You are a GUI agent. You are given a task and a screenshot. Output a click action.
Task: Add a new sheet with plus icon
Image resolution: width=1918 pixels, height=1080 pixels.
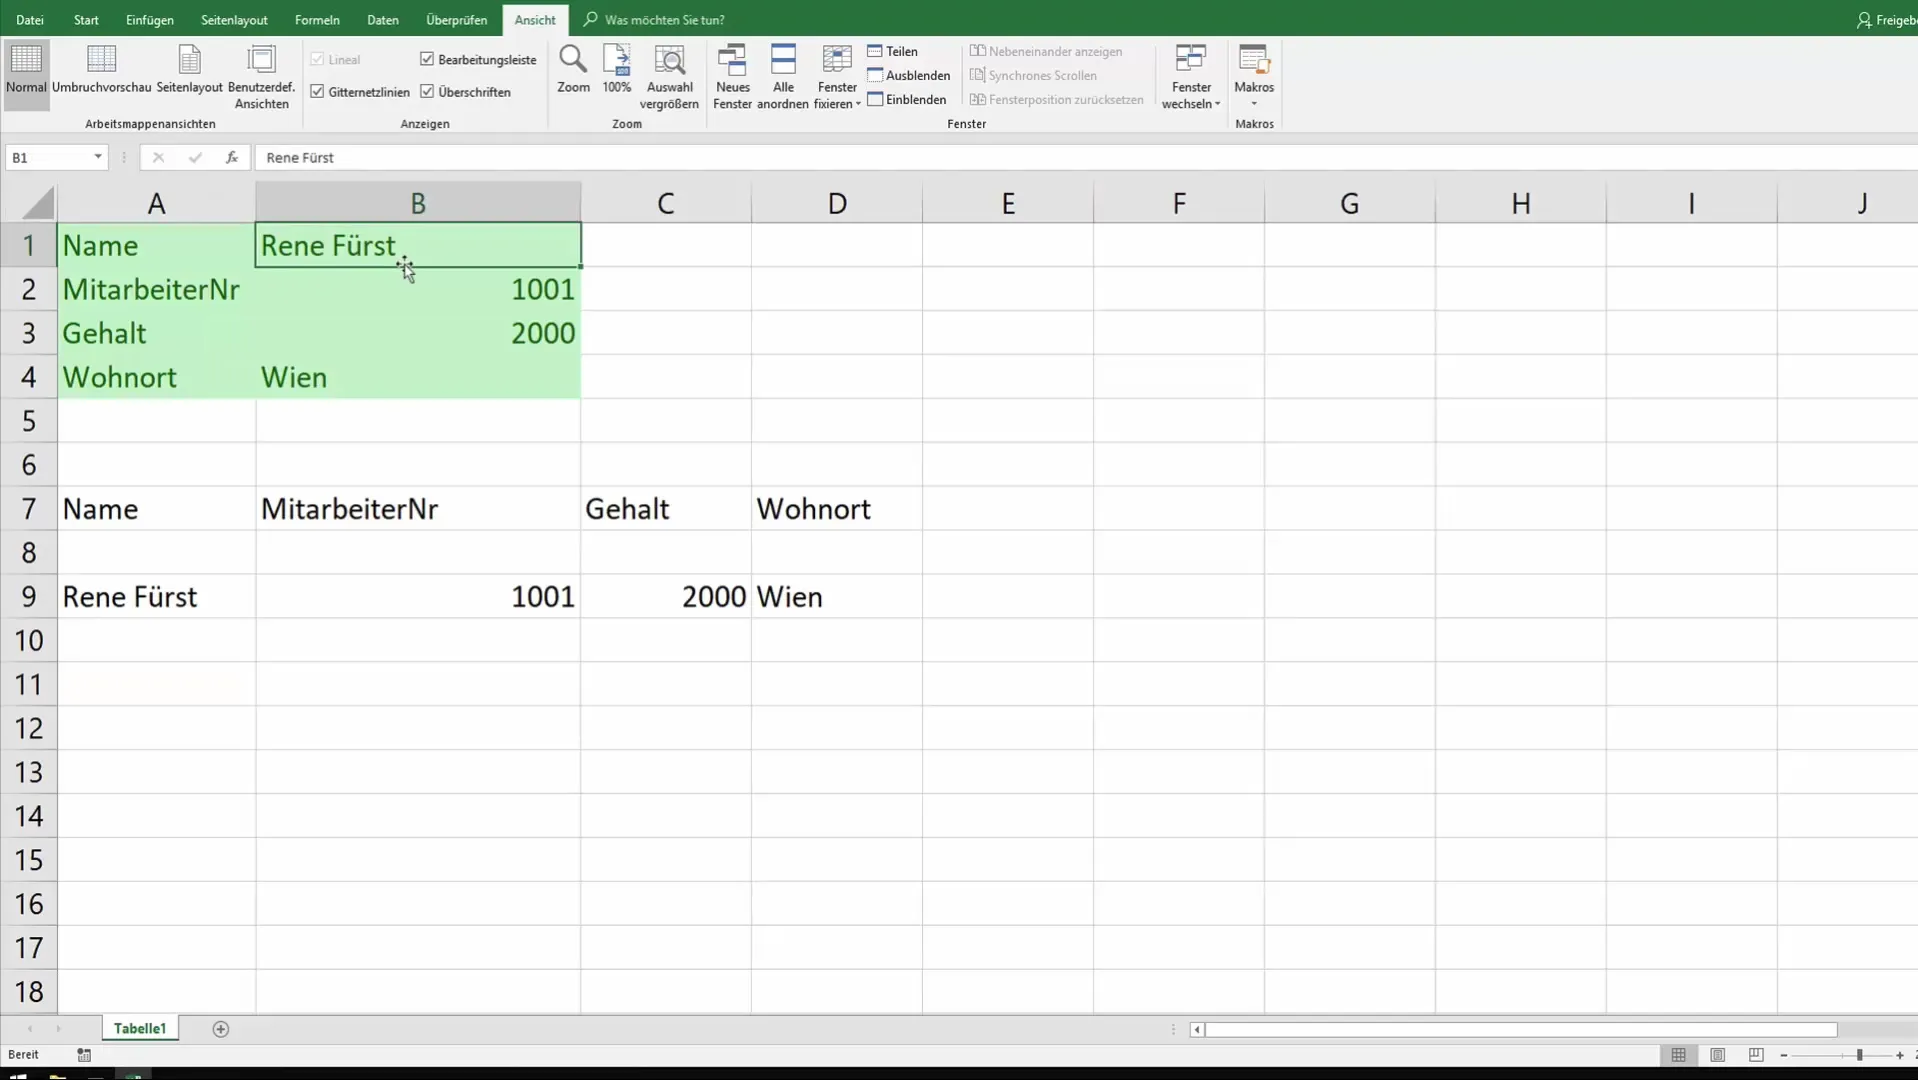click(221, 1029)
